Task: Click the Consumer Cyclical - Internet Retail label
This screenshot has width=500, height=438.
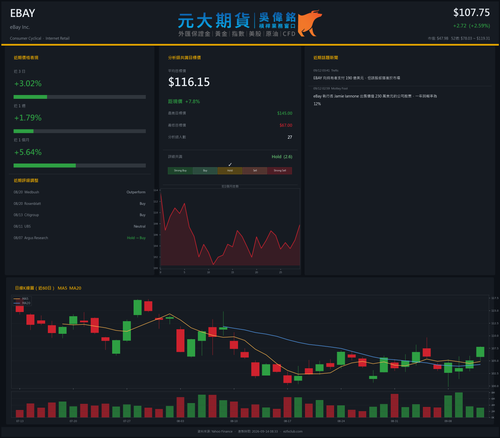Action: click(x=40, y=38)
